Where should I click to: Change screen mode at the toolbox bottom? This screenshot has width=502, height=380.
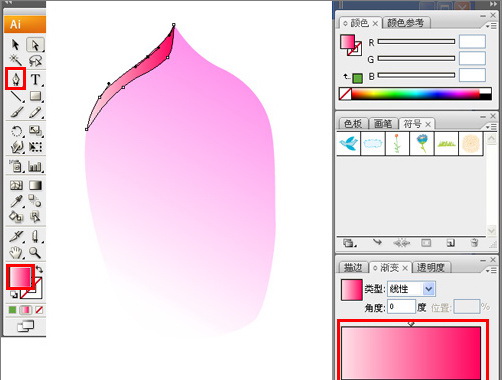(26, 326)
